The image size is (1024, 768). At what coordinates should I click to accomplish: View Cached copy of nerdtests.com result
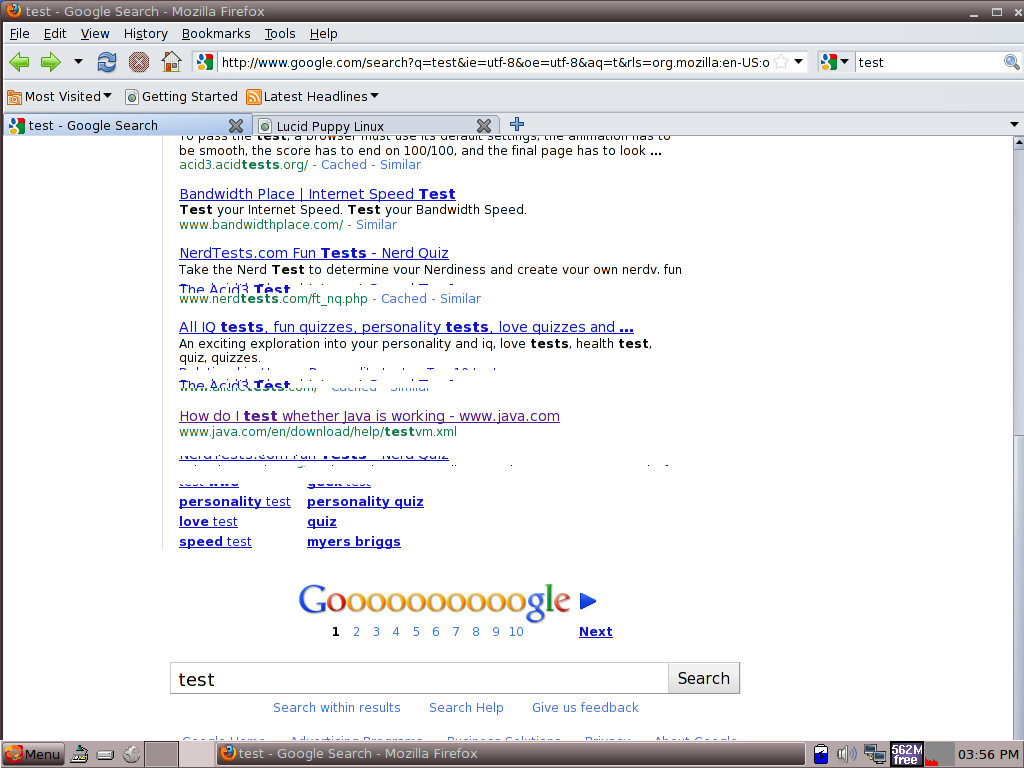(404, 298)
